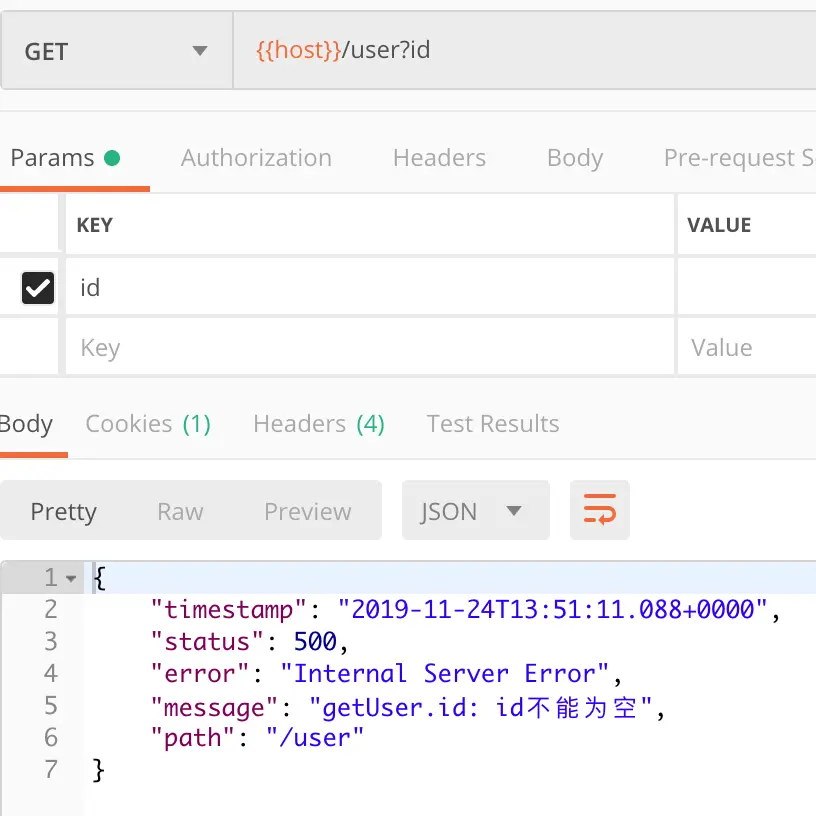Collapse JSON at line 1 fold arrow

point(71,578)
